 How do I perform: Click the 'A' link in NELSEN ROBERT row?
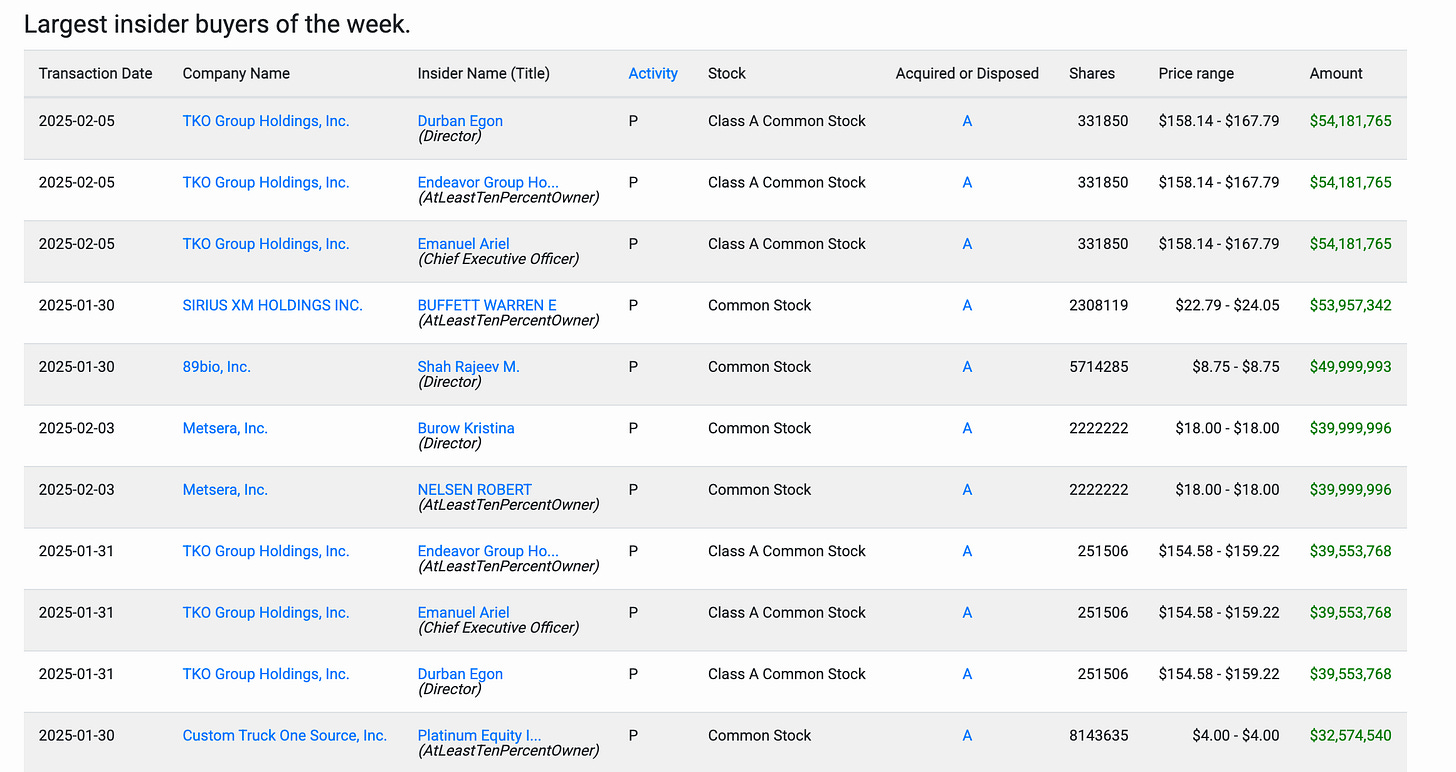(967, 490)
